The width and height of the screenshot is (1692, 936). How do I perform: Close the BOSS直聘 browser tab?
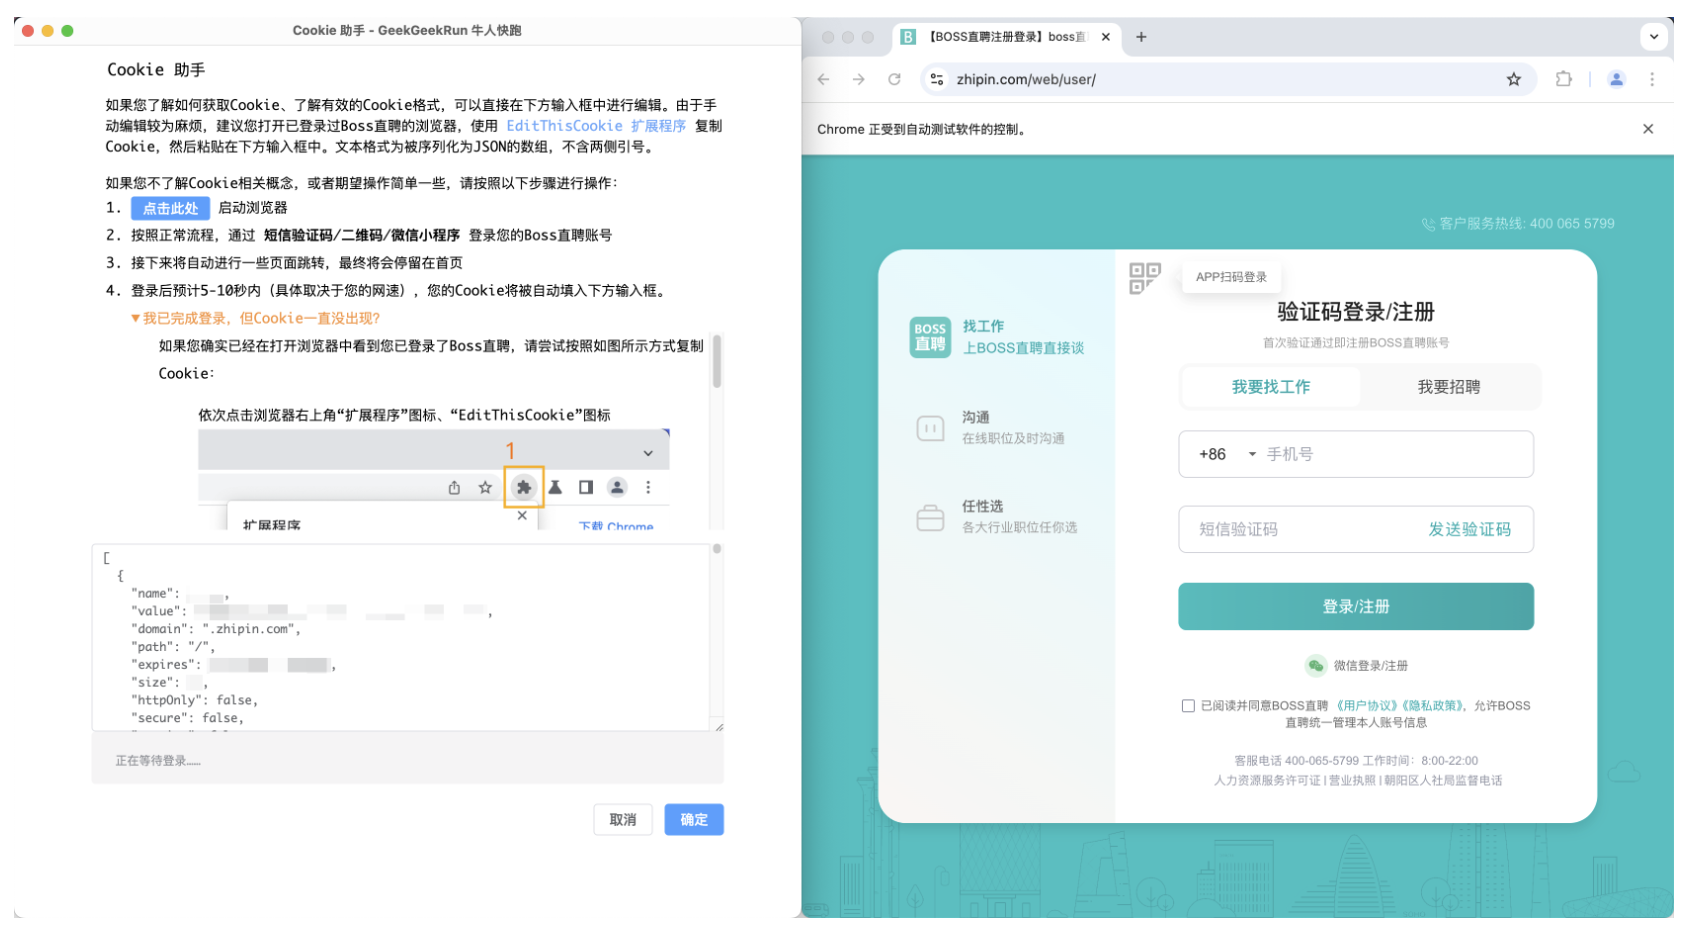pyautogui.click(x=1105, y=37)
